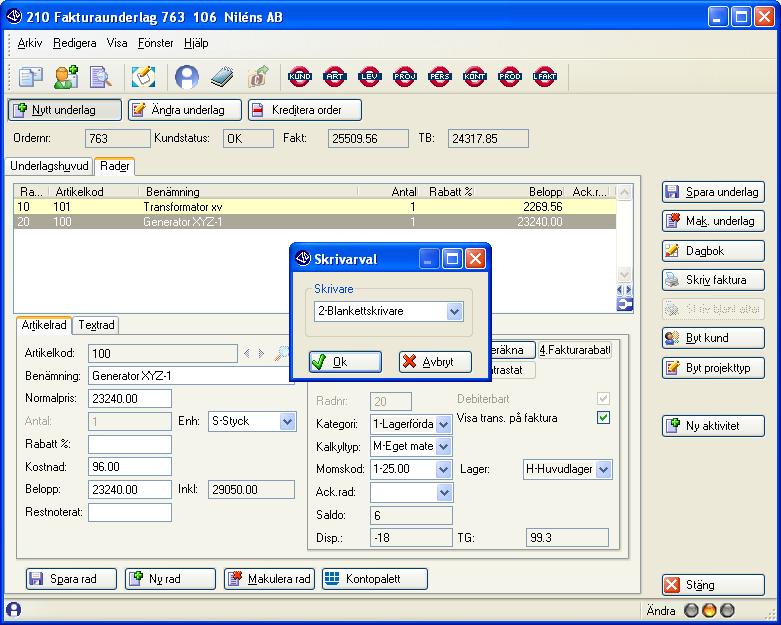This screenshot has height=625, width=781.
Task: Expand the Lager warehouse dropdown
Action: coord(603,469)
